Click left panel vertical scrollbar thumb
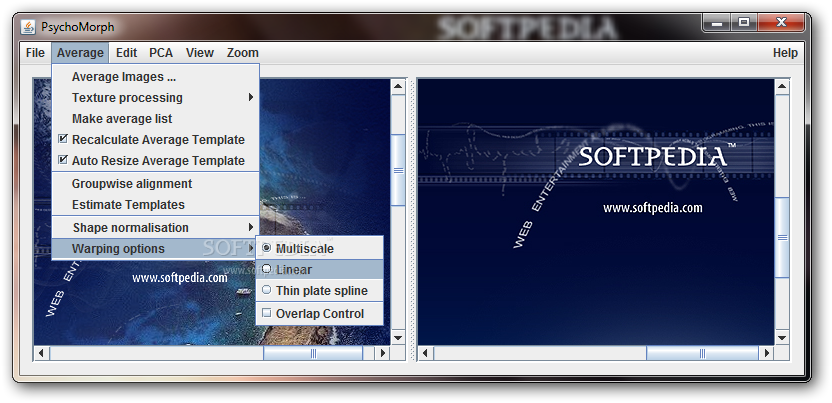 point(398,170)
